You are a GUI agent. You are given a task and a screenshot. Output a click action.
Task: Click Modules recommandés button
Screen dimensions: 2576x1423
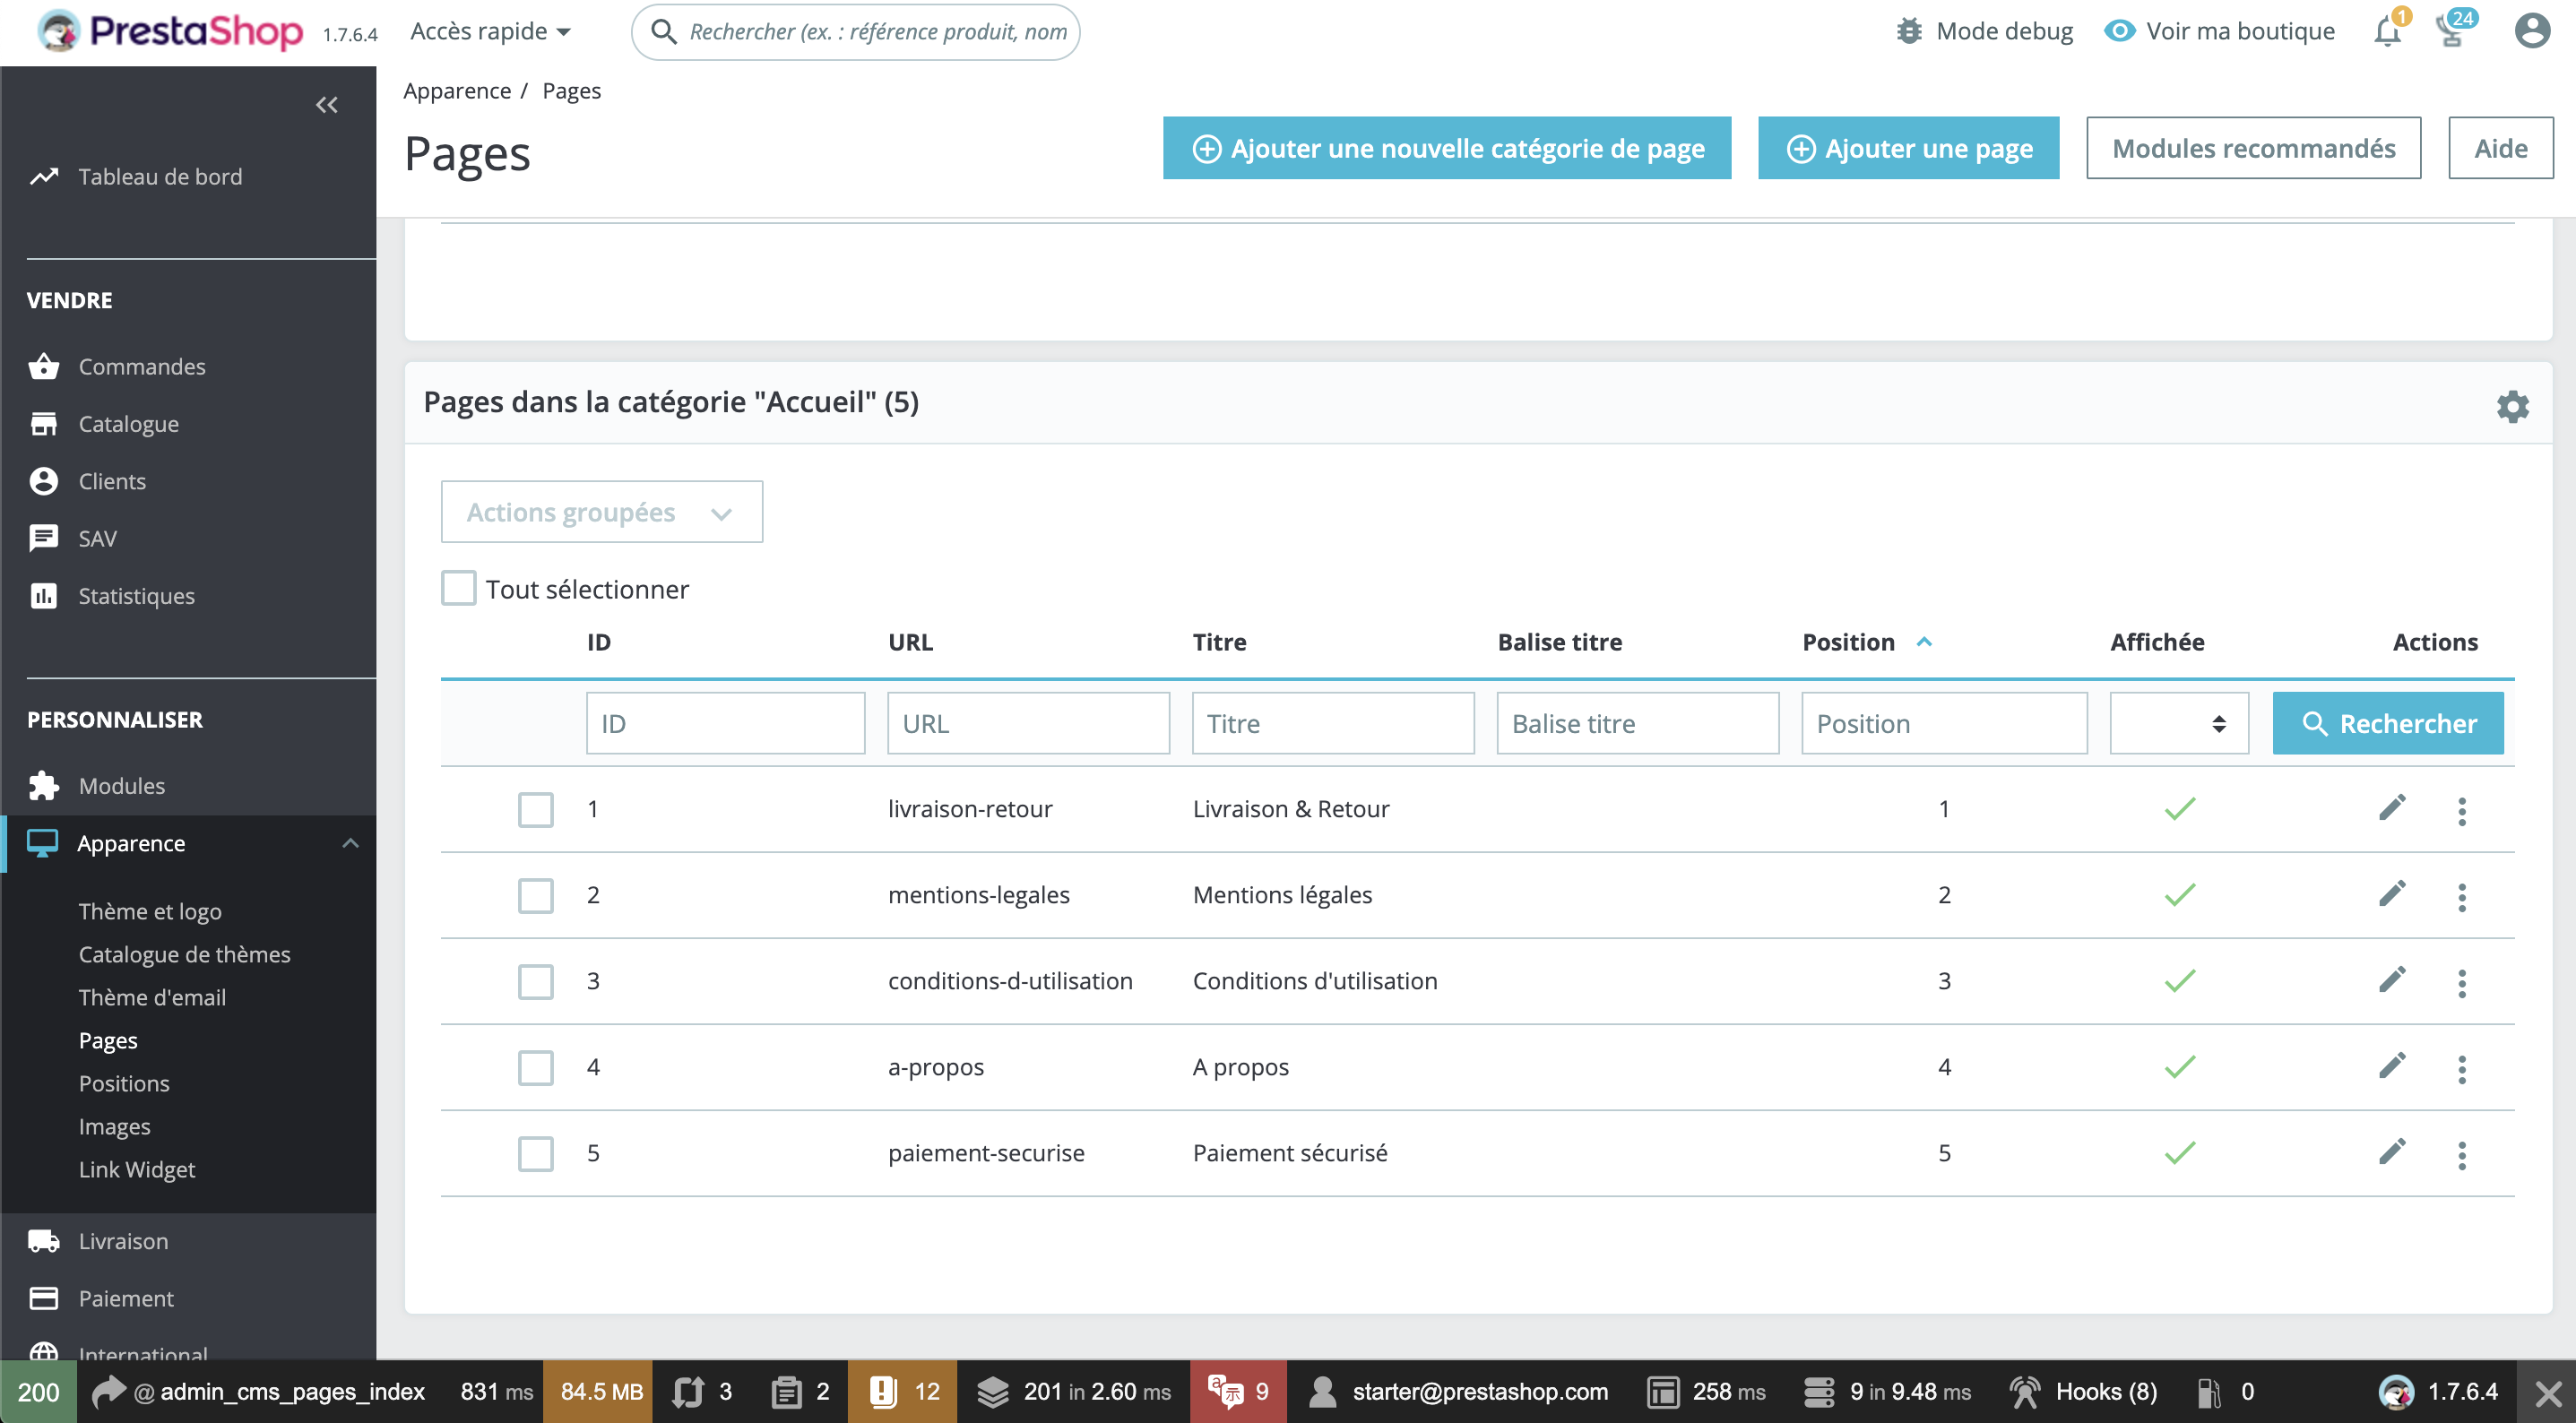(2253, 148)
